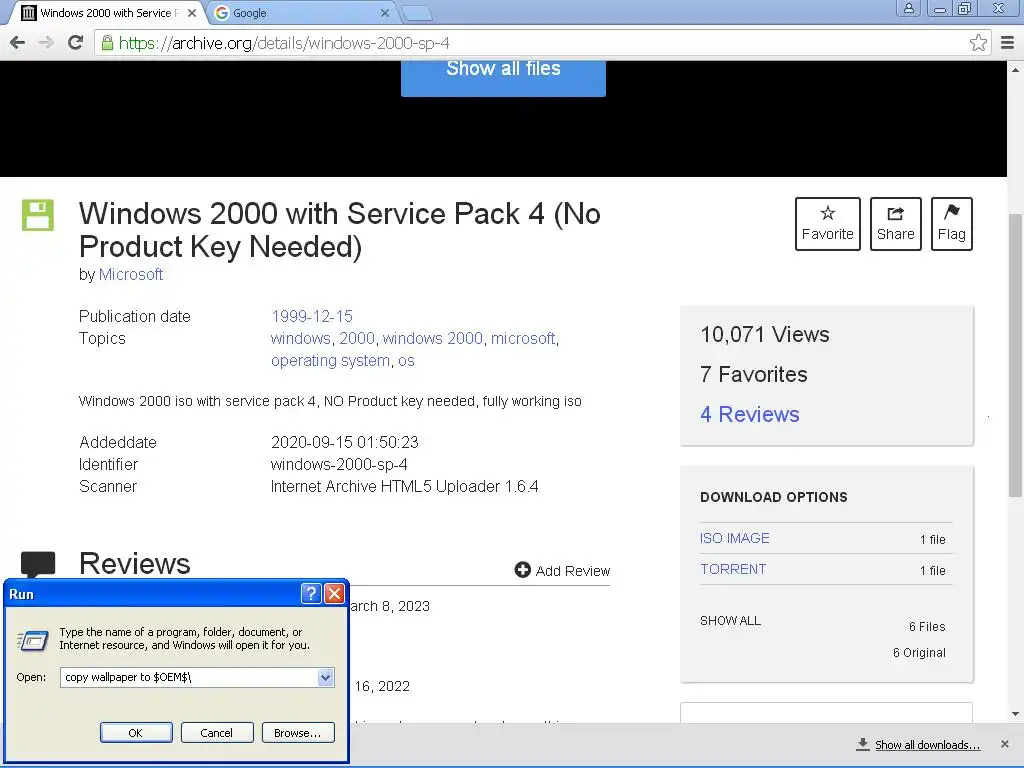
Task: Switch to the Google tab
Action: (300, 13)
